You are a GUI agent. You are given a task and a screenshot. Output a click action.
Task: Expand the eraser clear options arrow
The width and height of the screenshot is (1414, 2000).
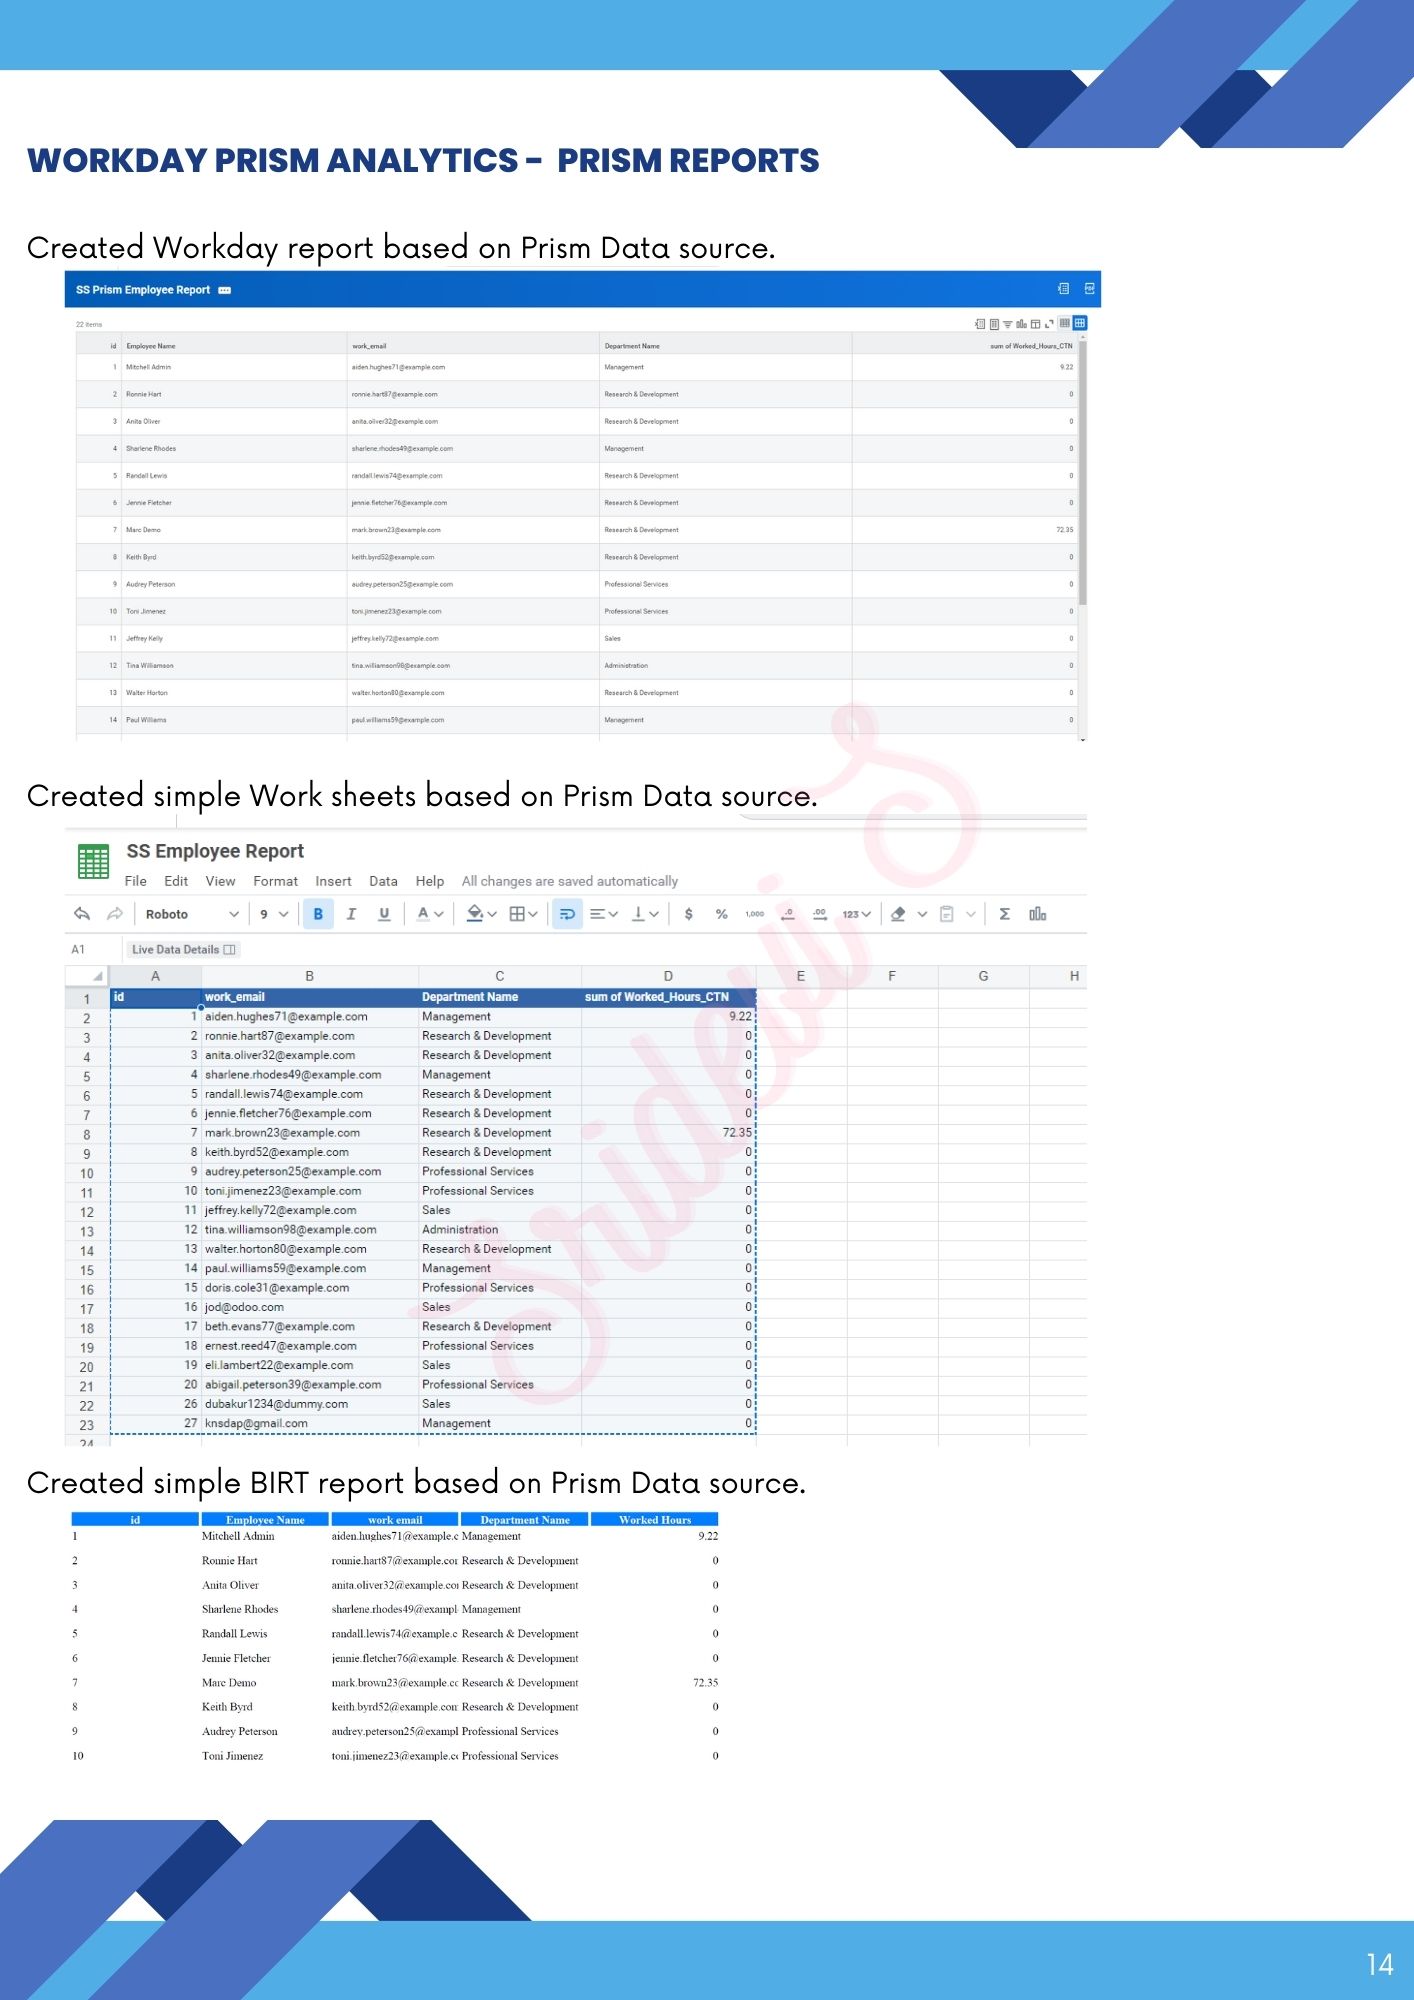[x=922, y=914]
